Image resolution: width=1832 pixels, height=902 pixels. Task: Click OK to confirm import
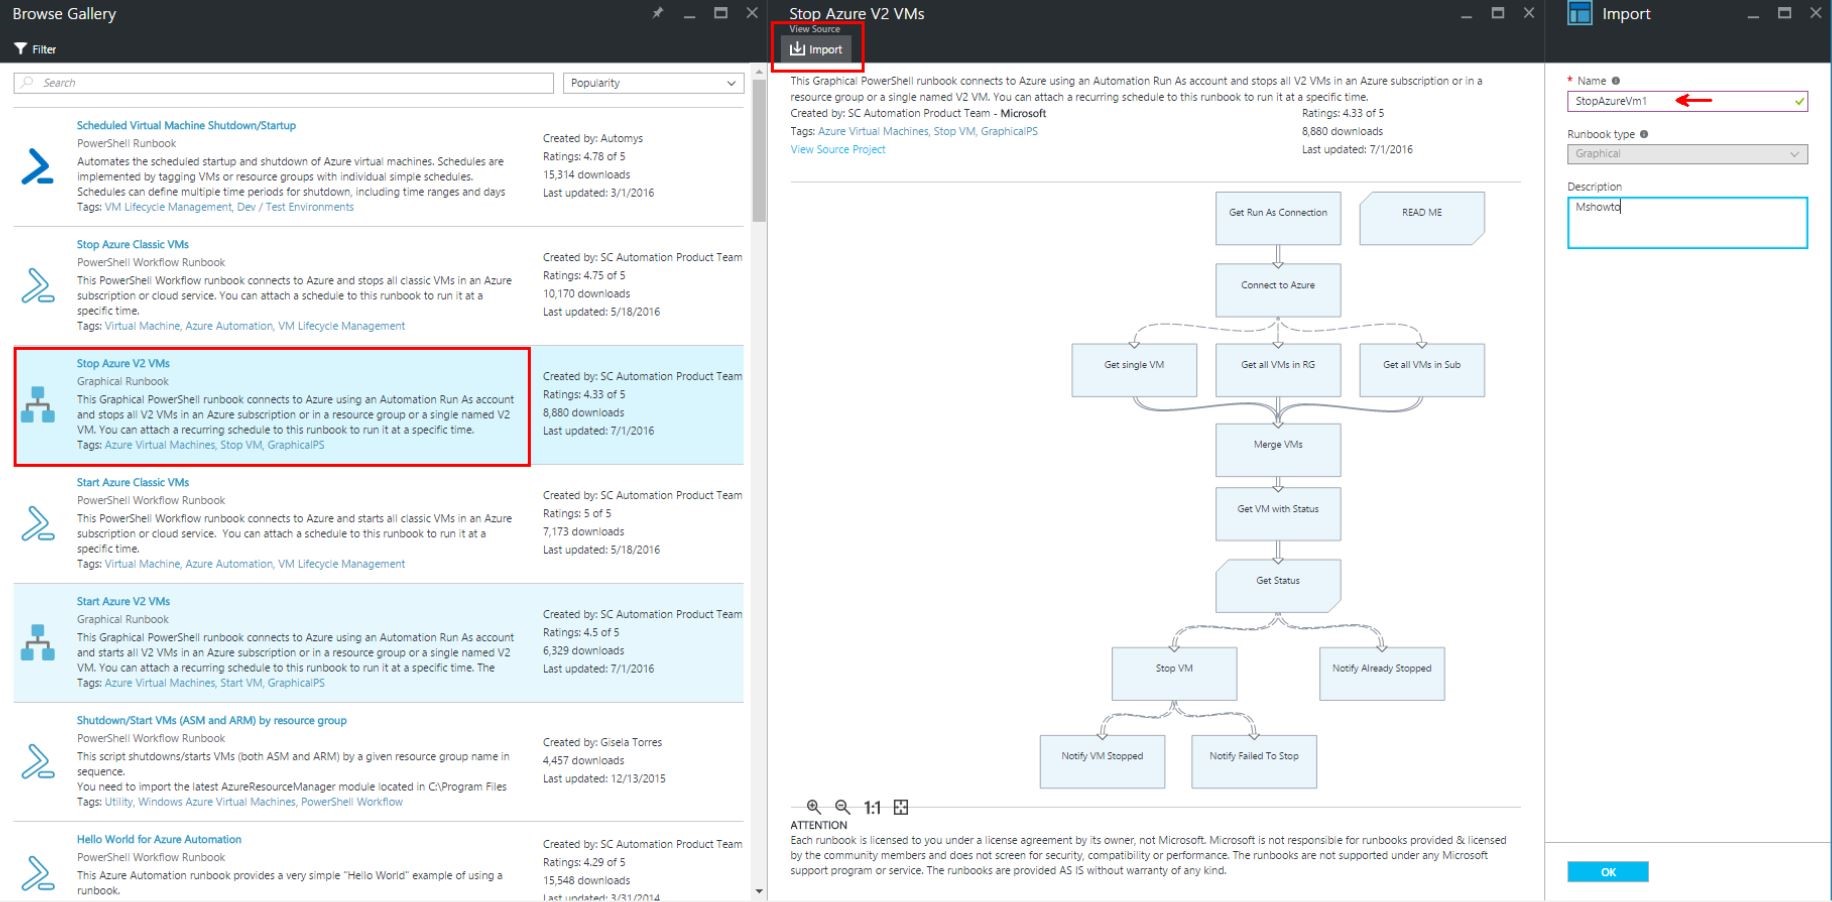tap(1608, 872)
